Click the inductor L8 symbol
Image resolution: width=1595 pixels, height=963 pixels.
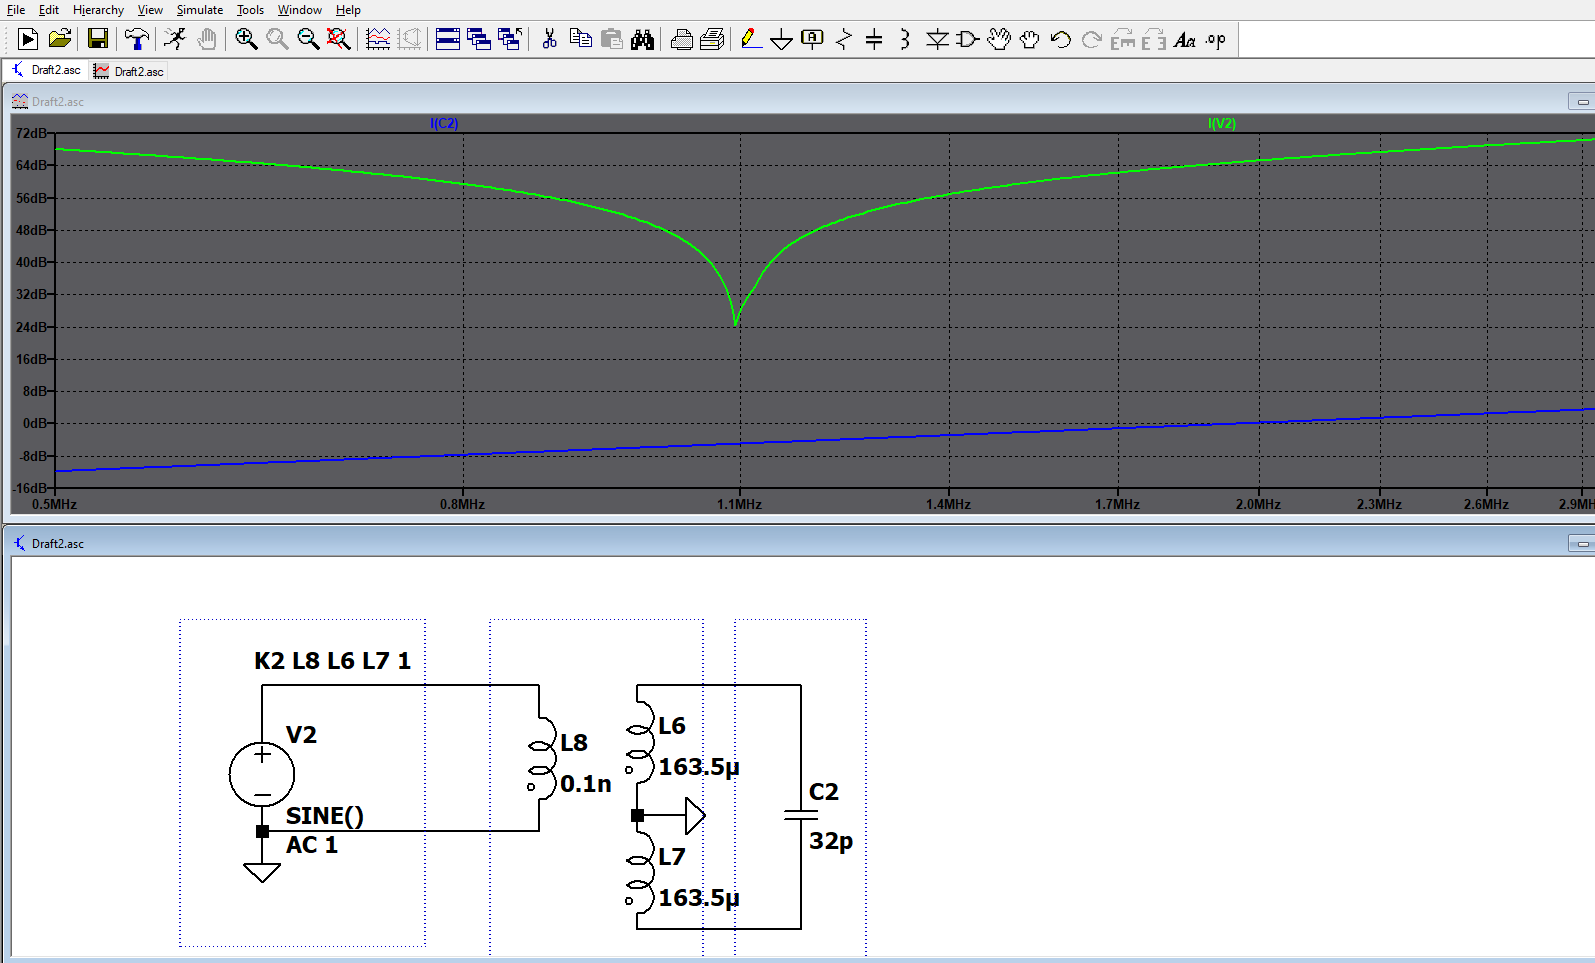(541, 758)
